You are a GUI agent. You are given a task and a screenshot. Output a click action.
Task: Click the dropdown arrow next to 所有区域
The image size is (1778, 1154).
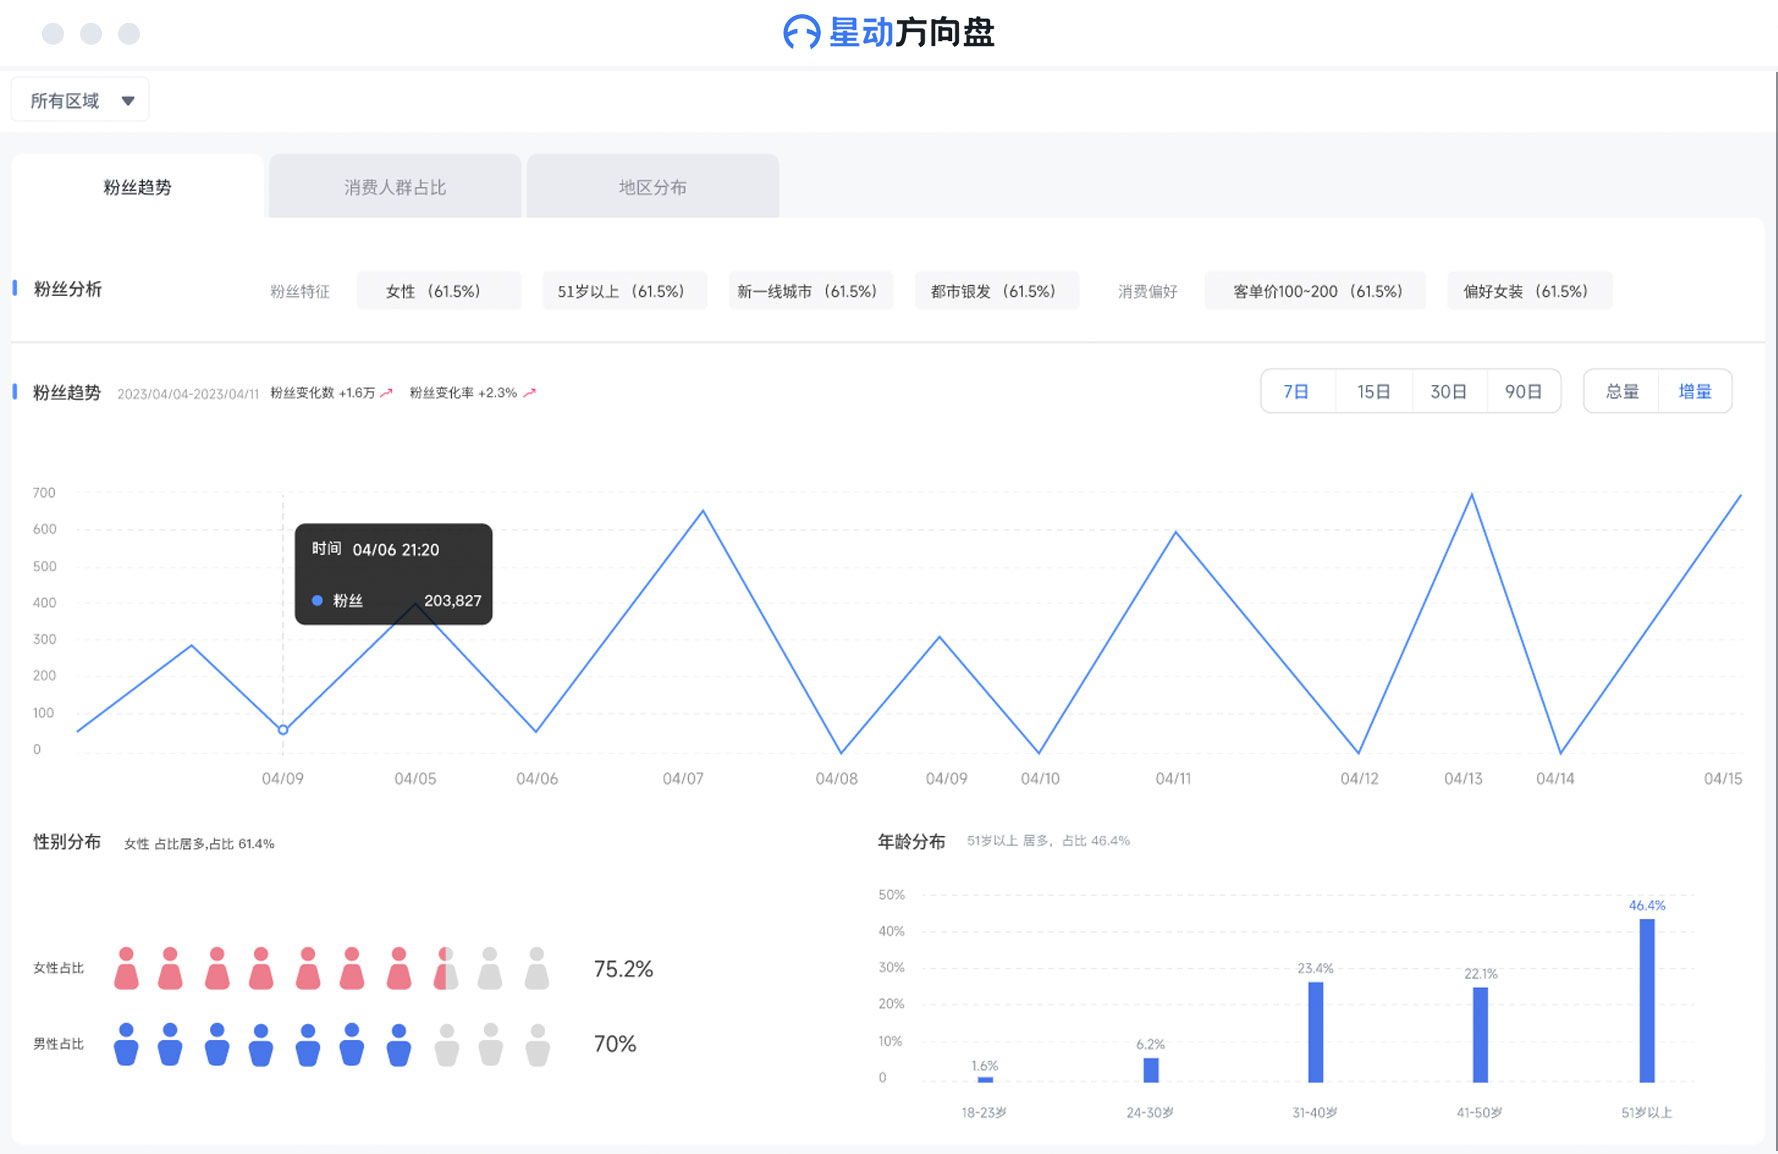128,101
